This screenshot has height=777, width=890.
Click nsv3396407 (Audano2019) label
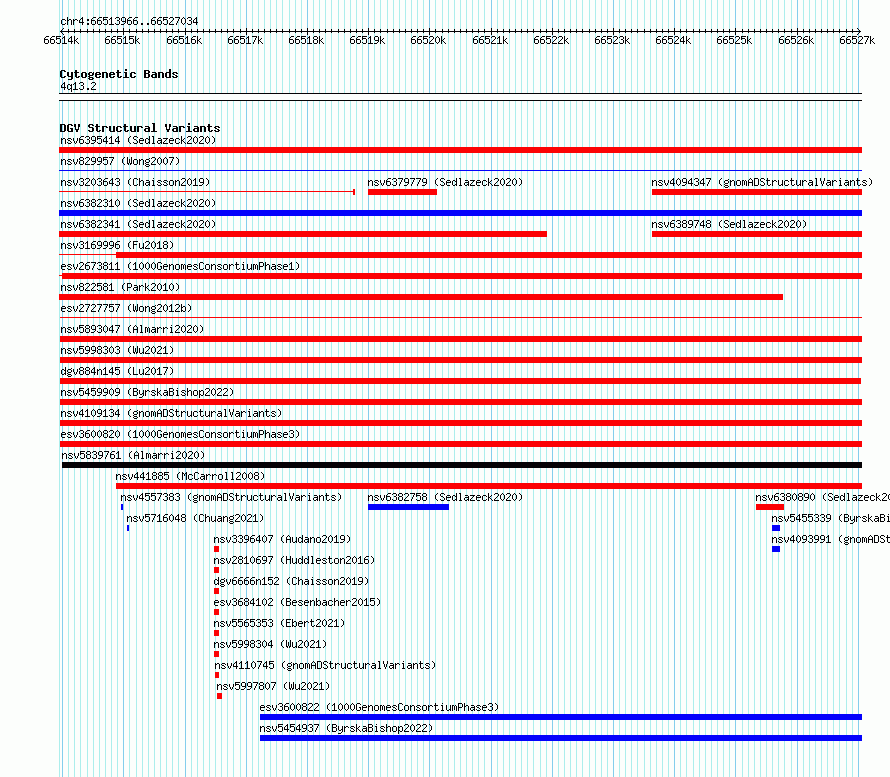pyautogui.click(x=282, y=539)
